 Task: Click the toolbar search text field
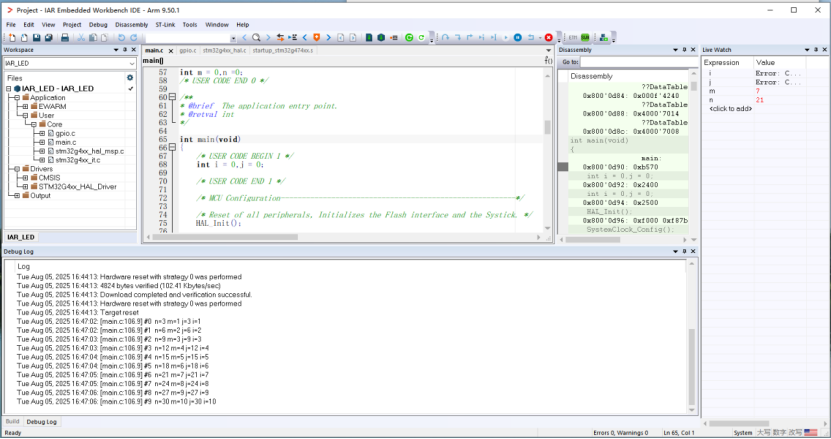(x=188, y=38)
